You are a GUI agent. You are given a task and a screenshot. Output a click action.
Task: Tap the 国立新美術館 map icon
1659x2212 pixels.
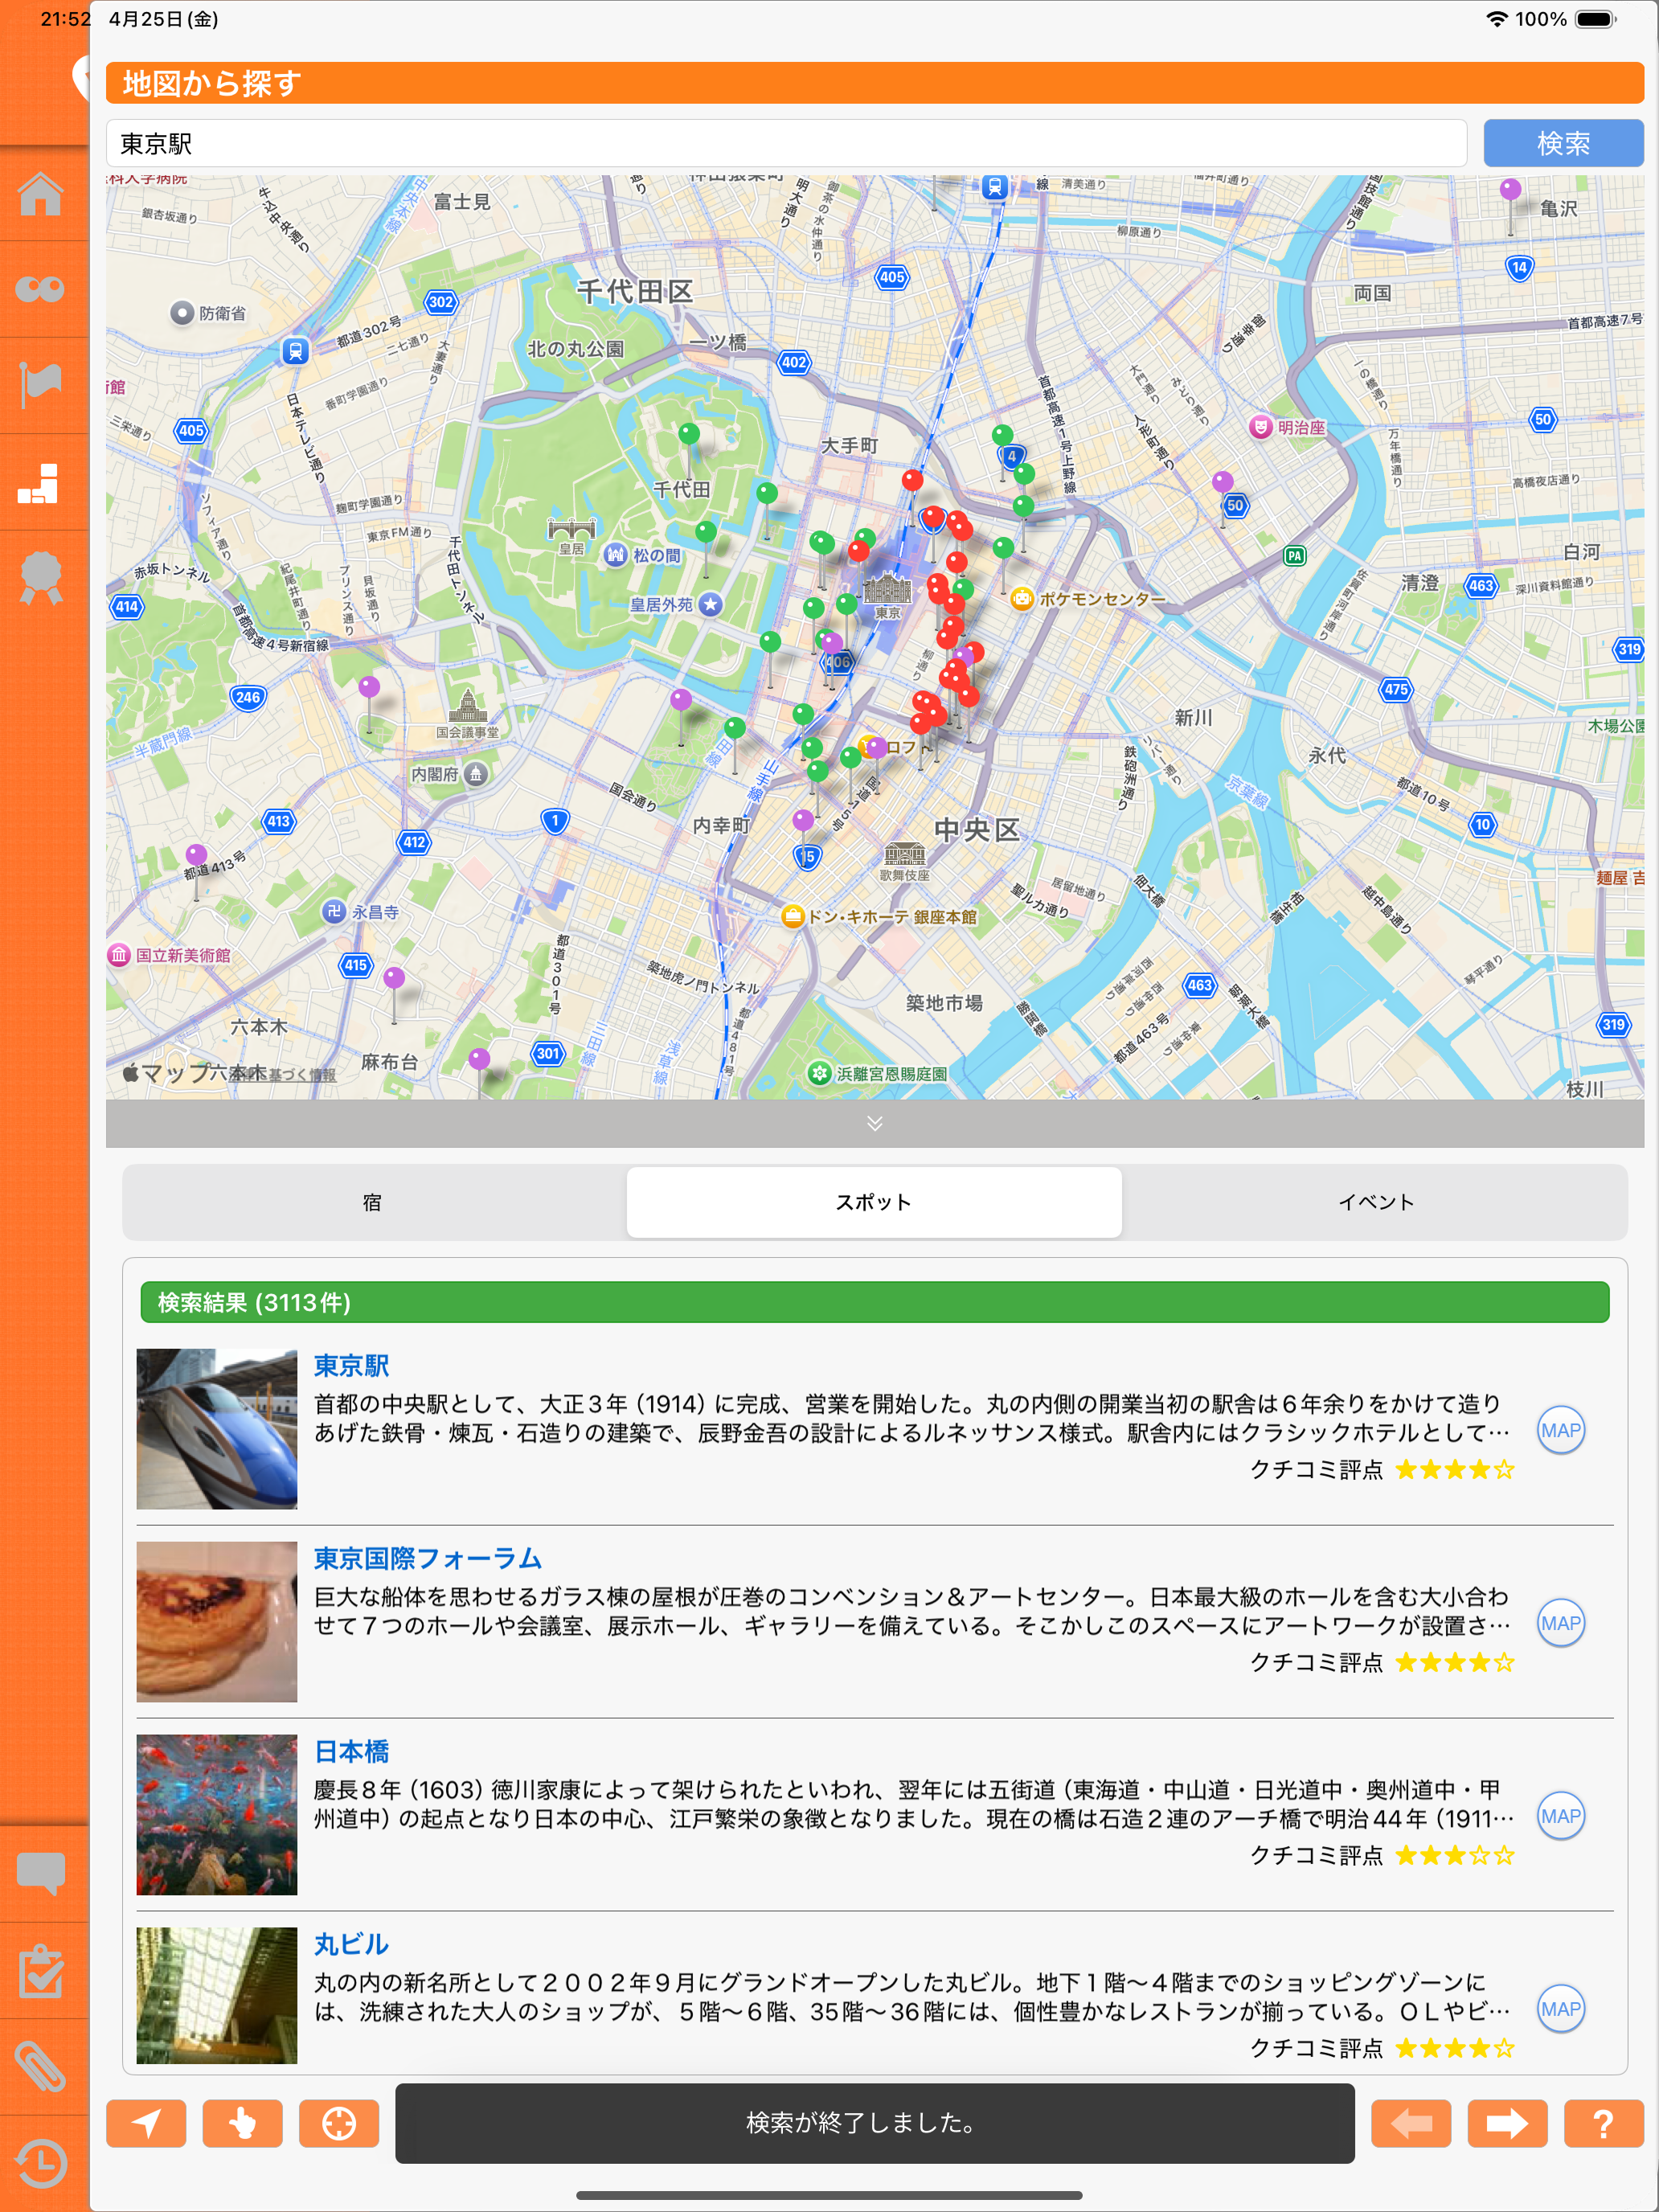pos(119,955)
